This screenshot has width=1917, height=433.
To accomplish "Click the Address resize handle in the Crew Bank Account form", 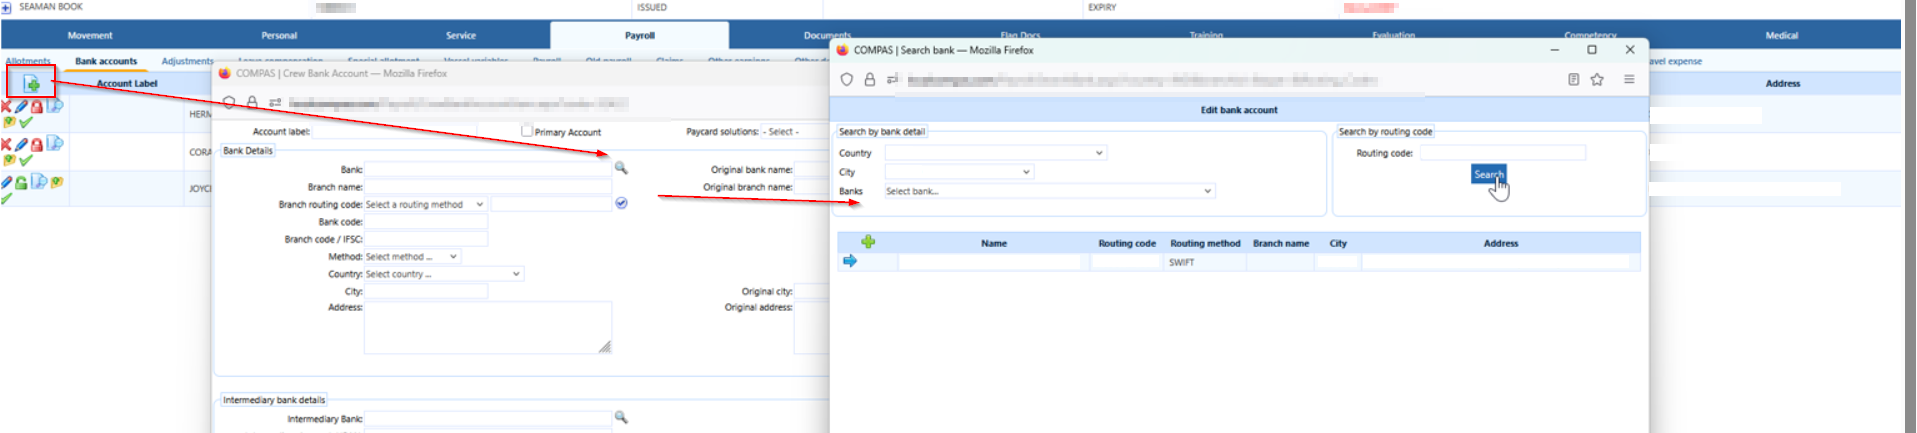I will pos(605,347).
